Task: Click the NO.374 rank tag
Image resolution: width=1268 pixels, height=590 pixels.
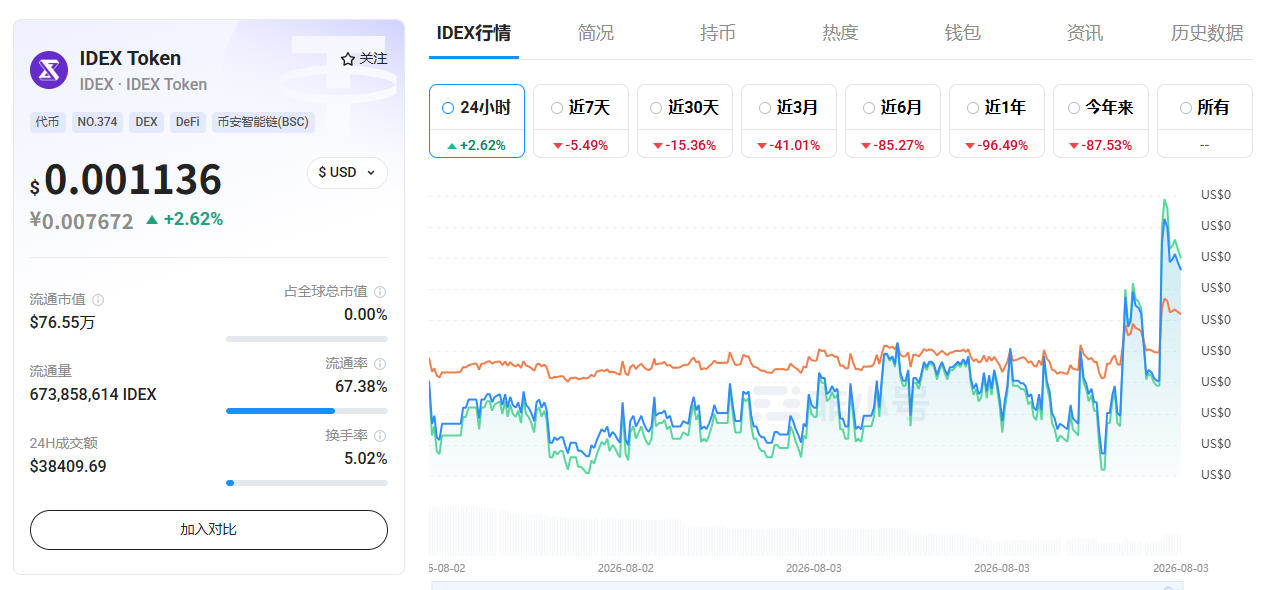Action: [97, 122]
